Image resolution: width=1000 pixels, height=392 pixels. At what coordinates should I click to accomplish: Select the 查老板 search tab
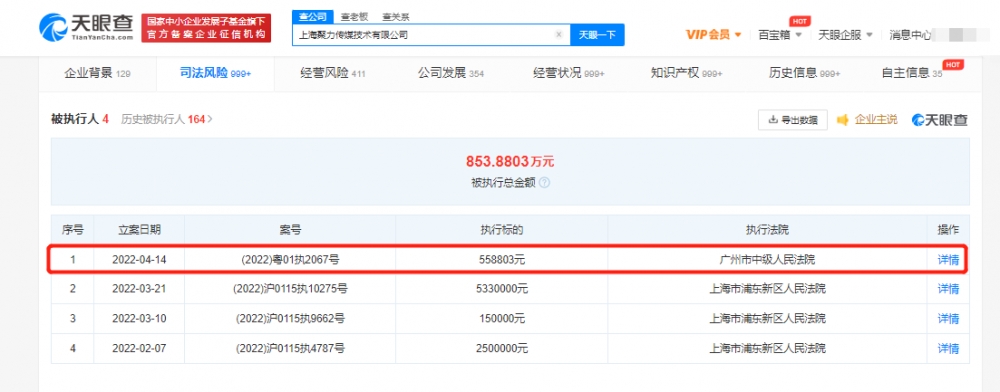pyautogui.click(x=354, y=17)
